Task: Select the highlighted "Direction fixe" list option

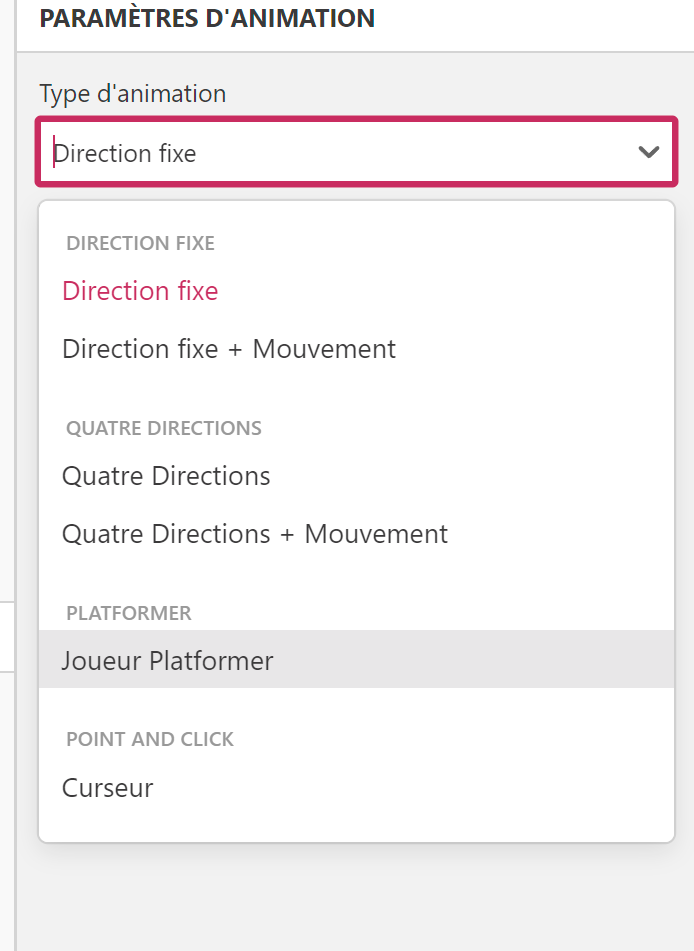Action: coord(140,291)
